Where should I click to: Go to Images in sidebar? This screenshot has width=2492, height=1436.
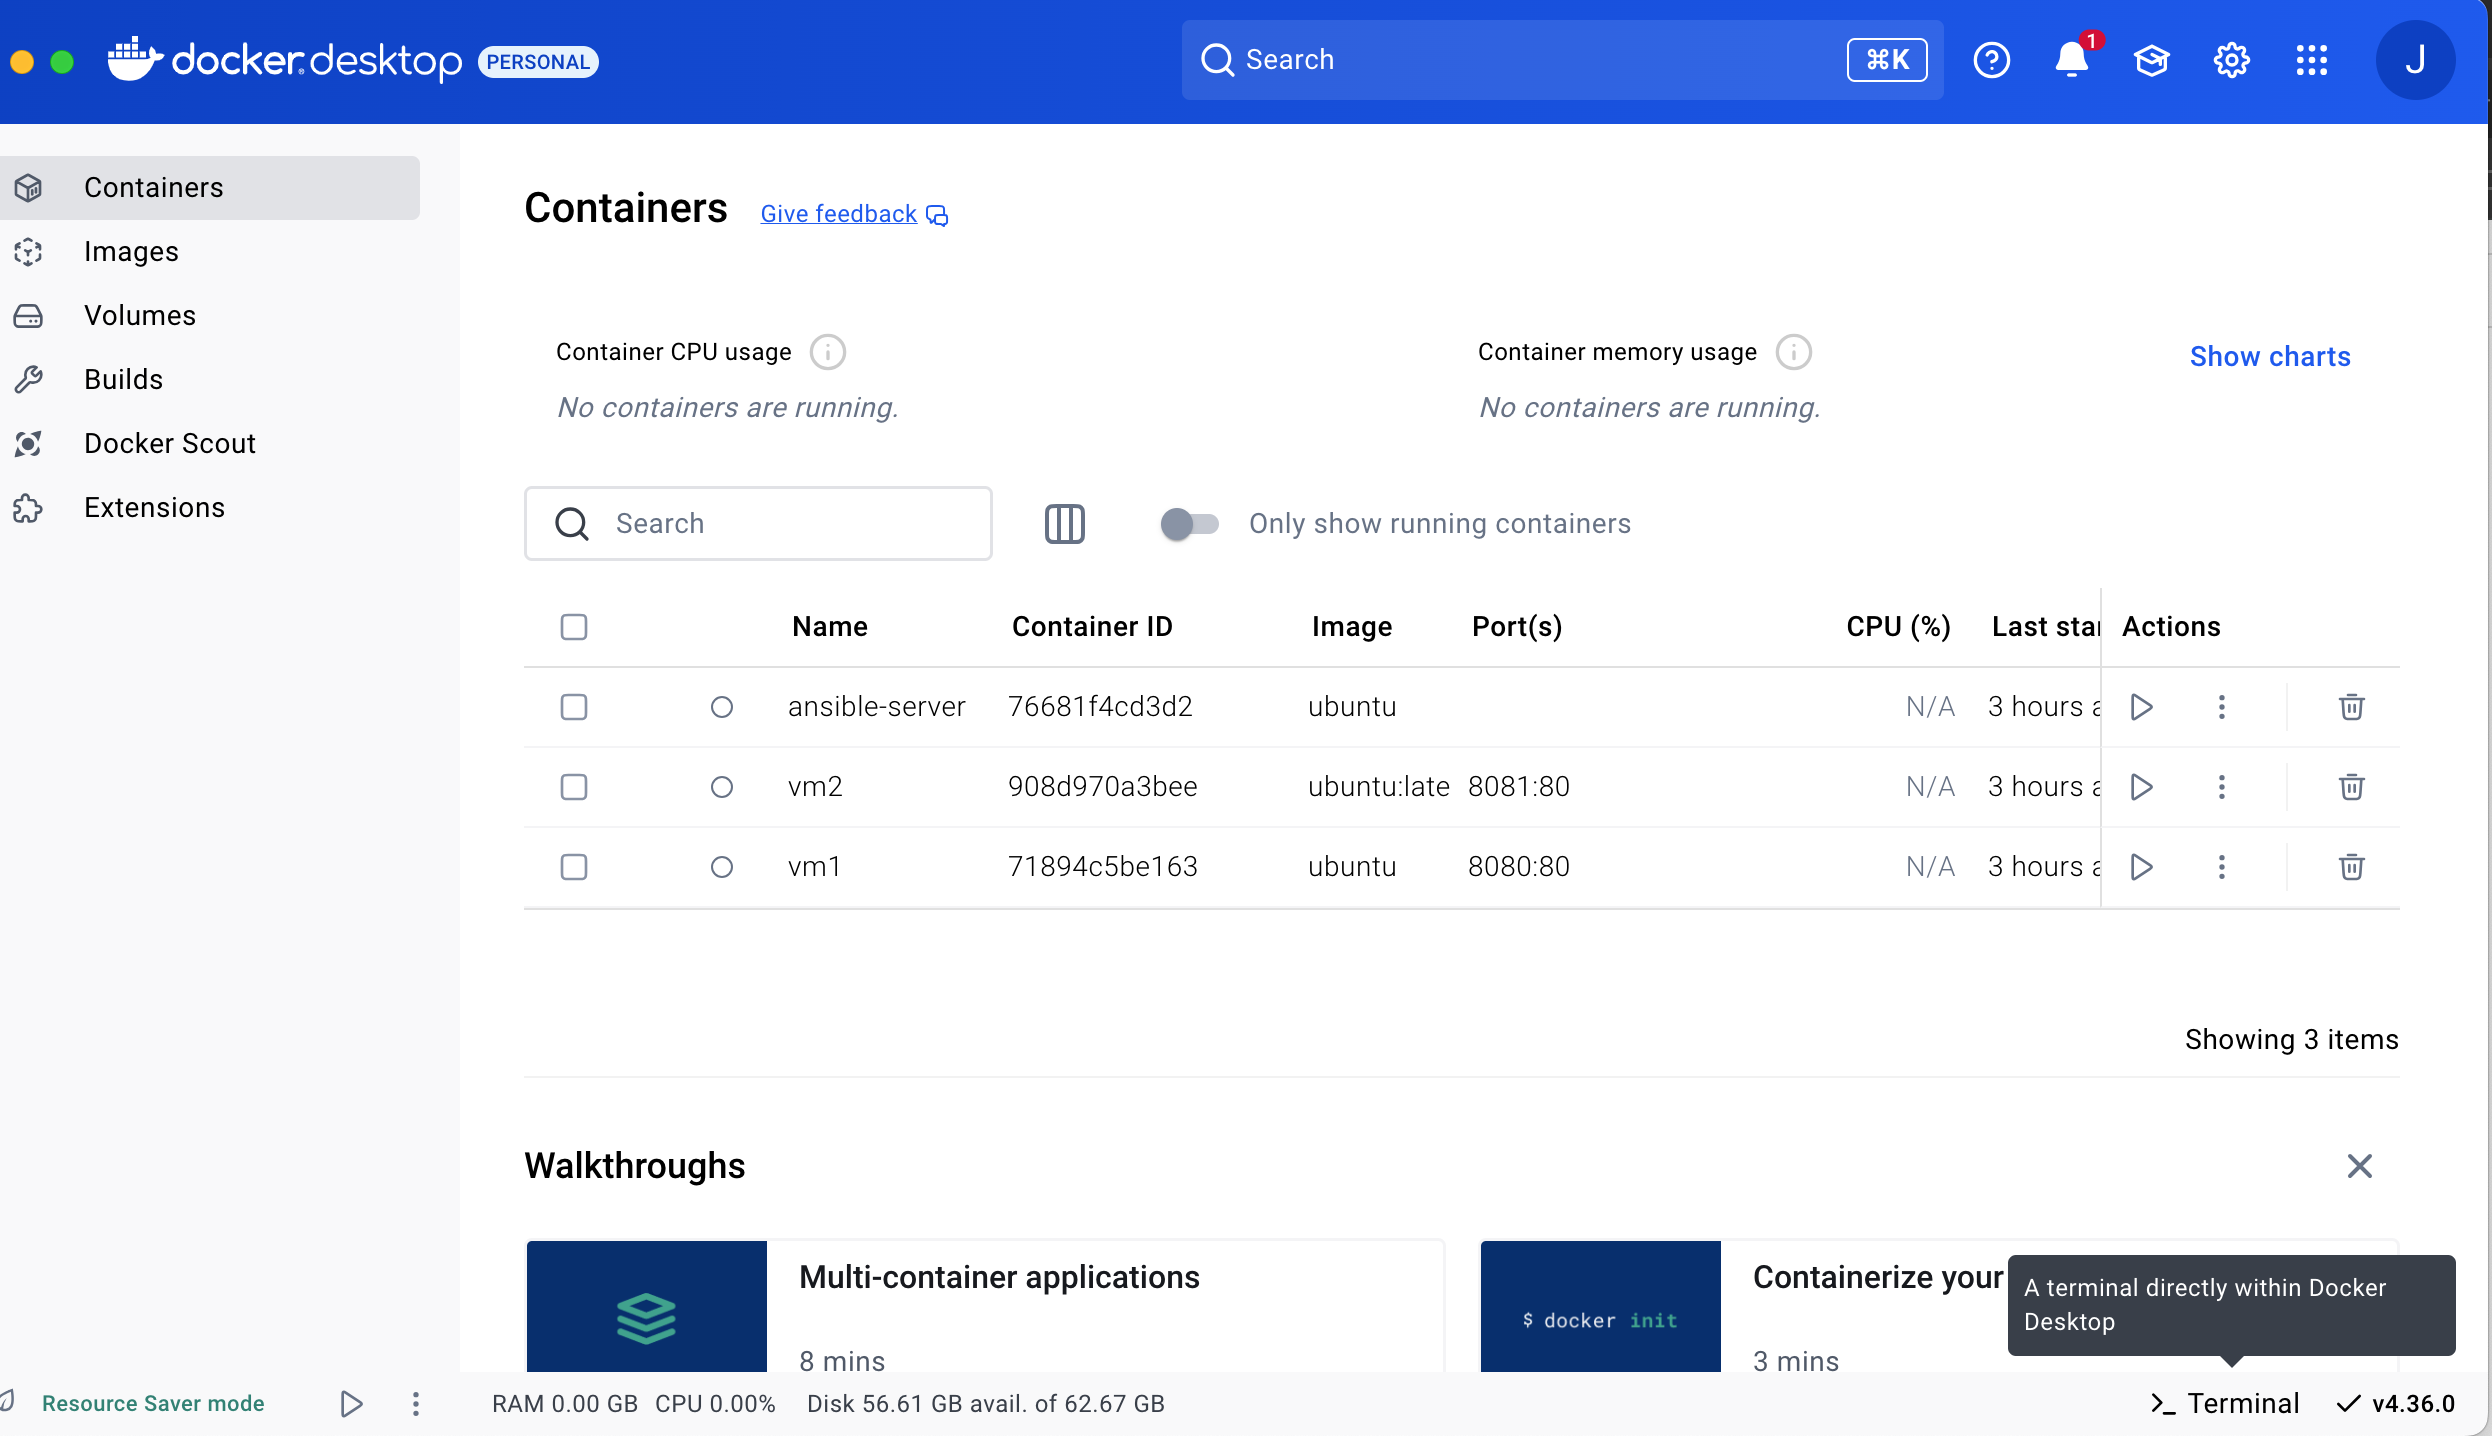click(131, 252)
